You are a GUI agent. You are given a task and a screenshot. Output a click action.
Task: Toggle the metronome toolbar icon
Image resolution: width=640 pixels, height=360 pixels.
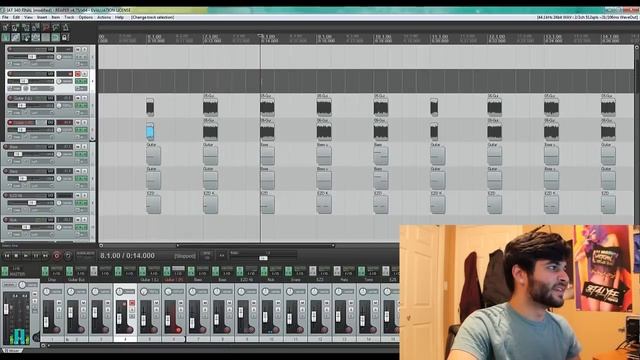pyautogui.click(x=65, y=27)
